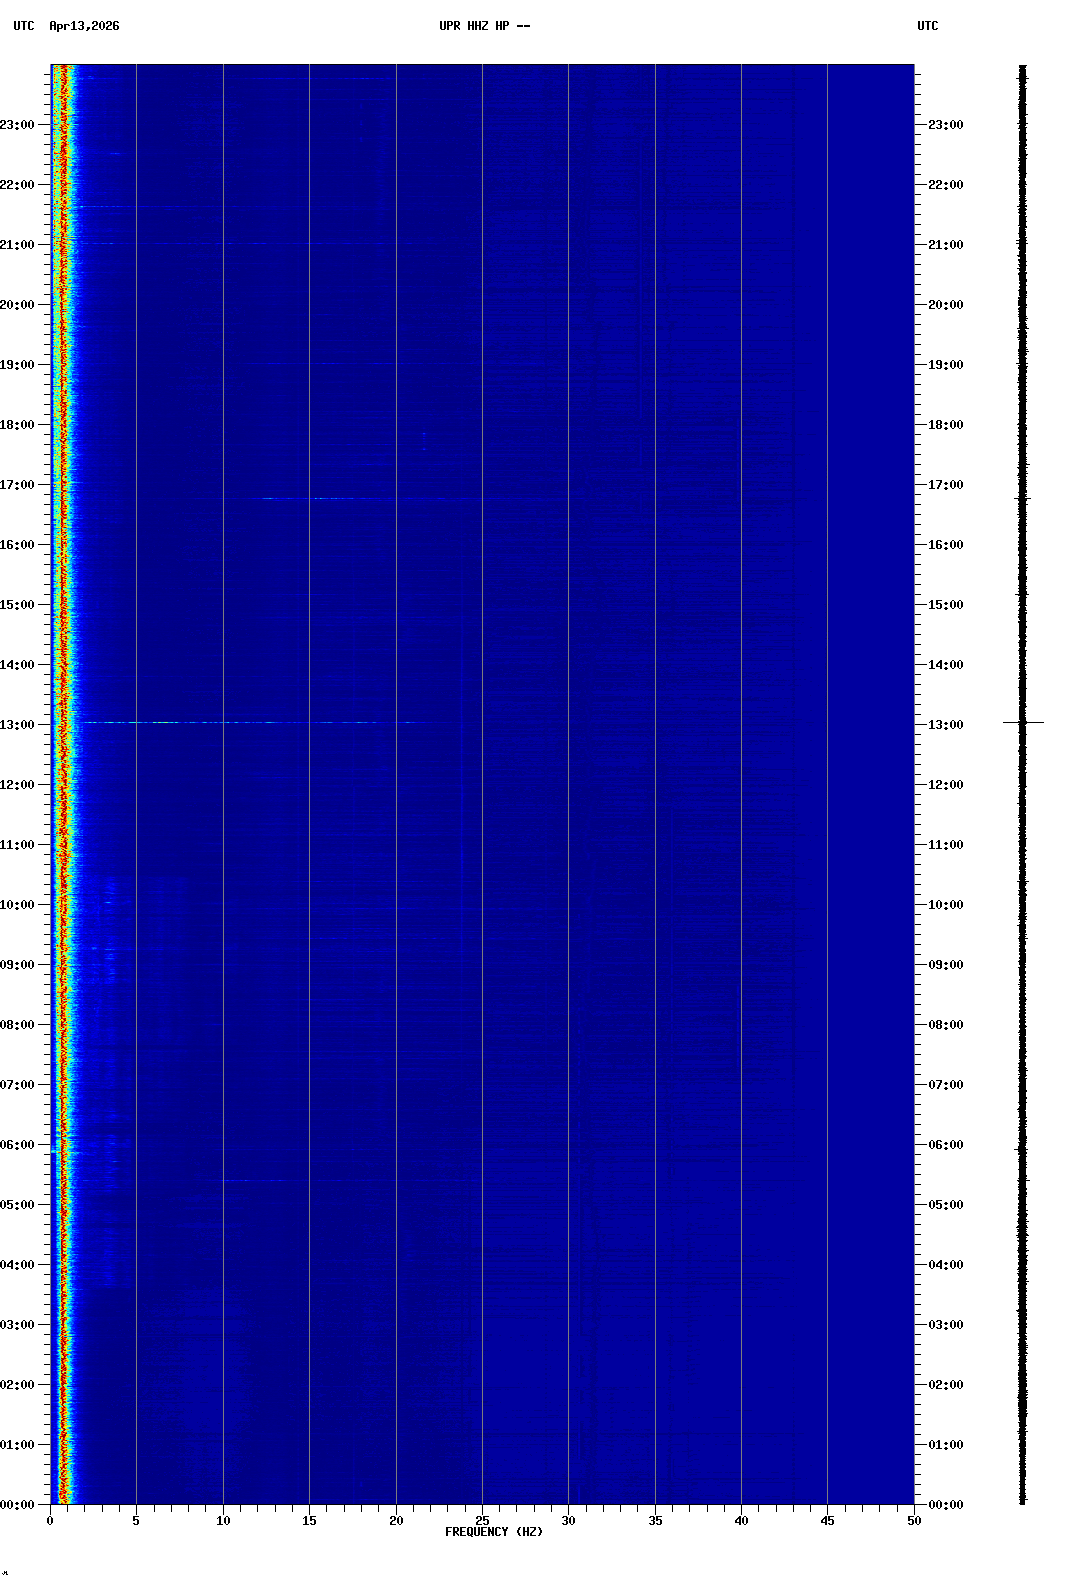Click the "FREQUENCY (HZ)" axis label
The width and height of the screenshot is (1066, 1584).
(494, 1532)
